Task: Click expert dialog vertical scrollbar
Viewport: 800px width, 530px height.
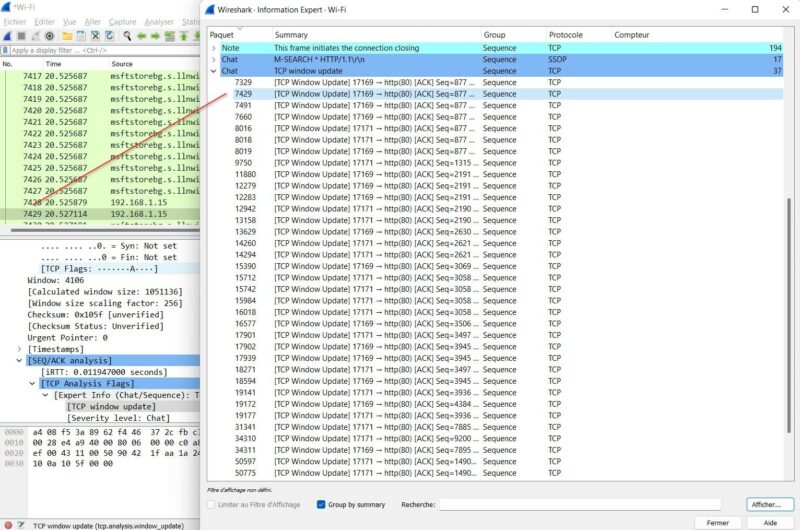Action: [789, 315]
